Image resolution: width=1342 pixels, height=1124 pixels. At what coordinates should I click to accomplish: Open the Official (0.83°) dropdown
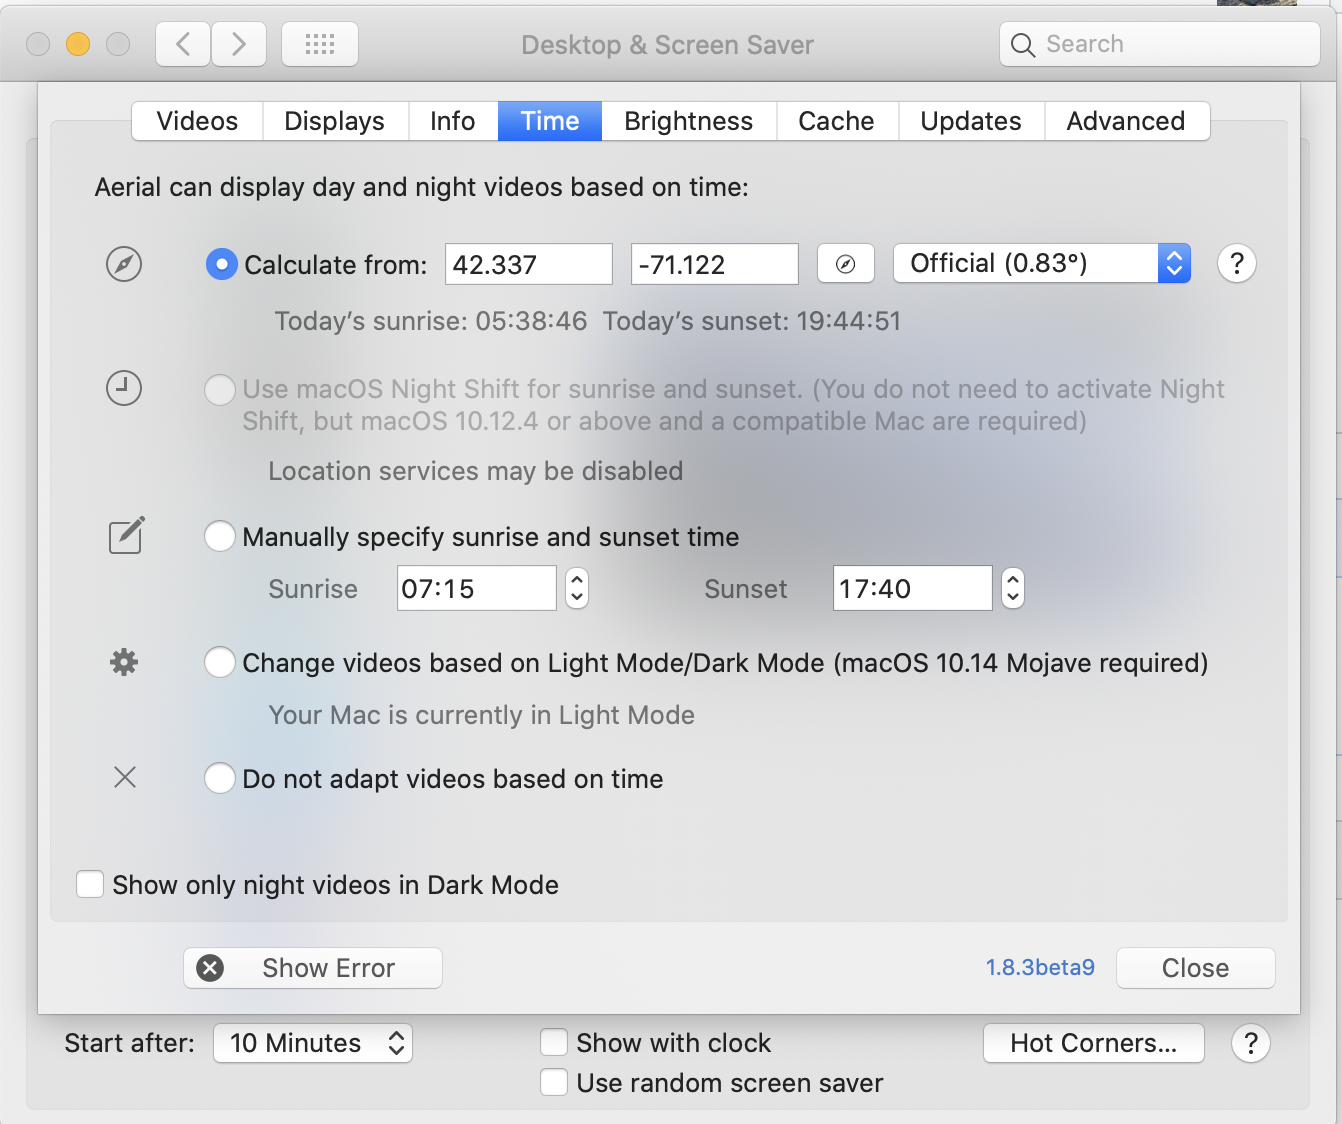coord(1042,263)
